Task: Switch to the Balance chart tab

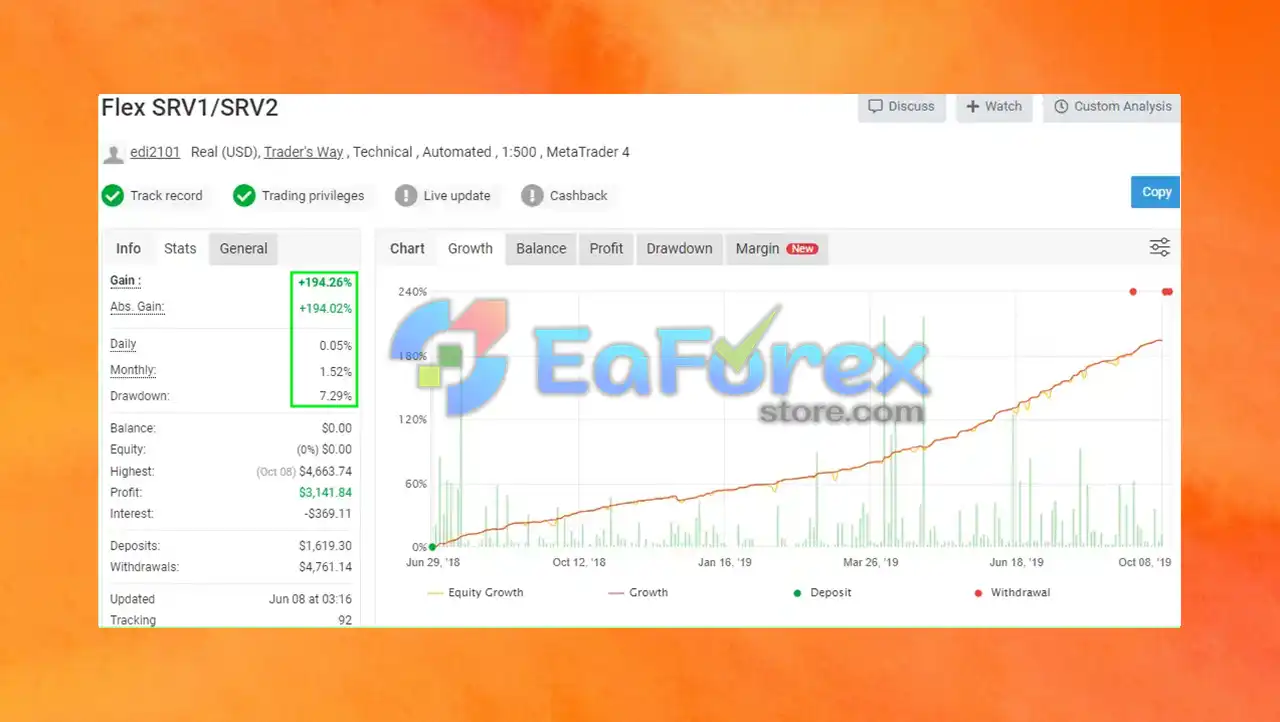Action: pyautogui.click(x=541, y=249)
